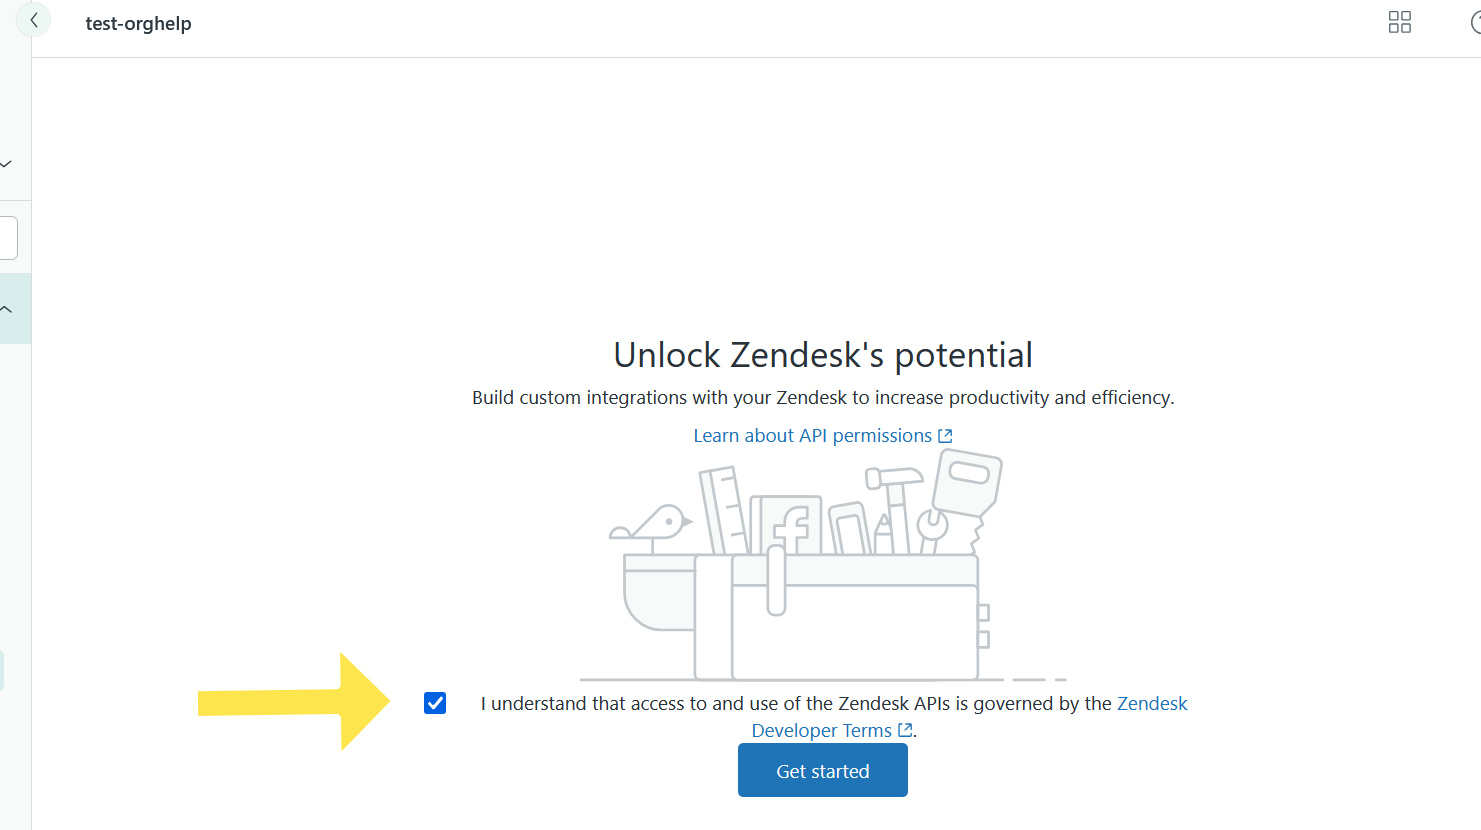Image resolution: width=1481 pixels, height=830 pixels.
Task: Expand the sidebar section with down chevron
Action: click(x=6, y=164)
